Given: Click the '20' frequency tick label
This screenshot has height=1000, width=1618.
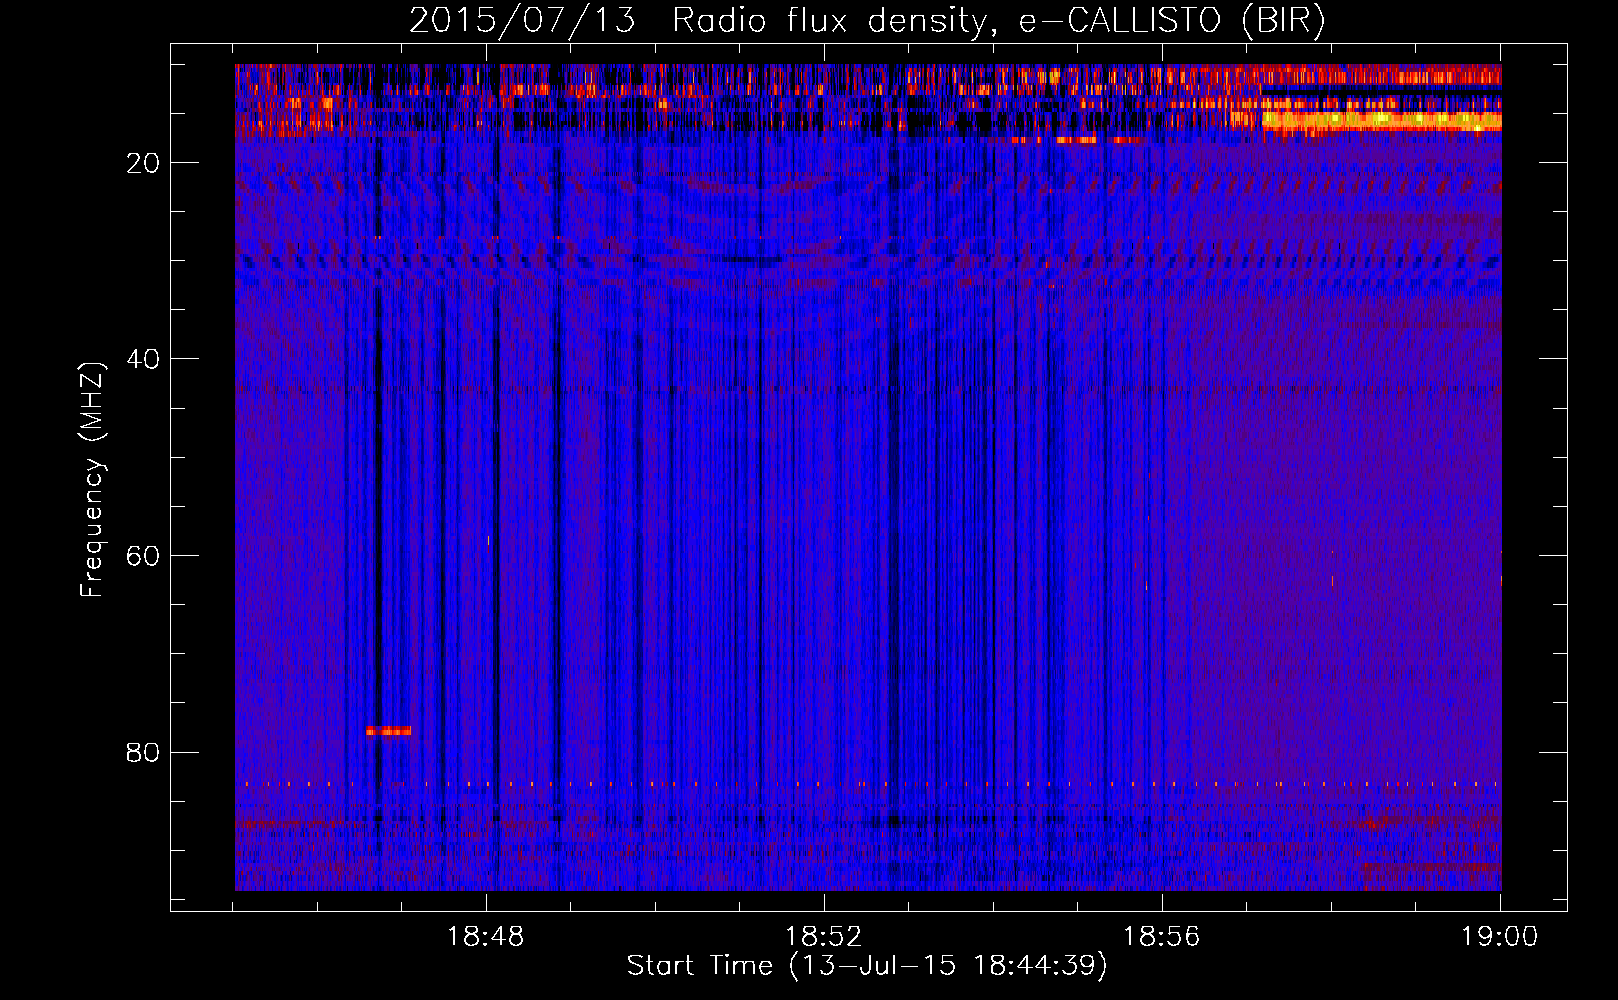Looking at the screenshot, I should (143, 163).
